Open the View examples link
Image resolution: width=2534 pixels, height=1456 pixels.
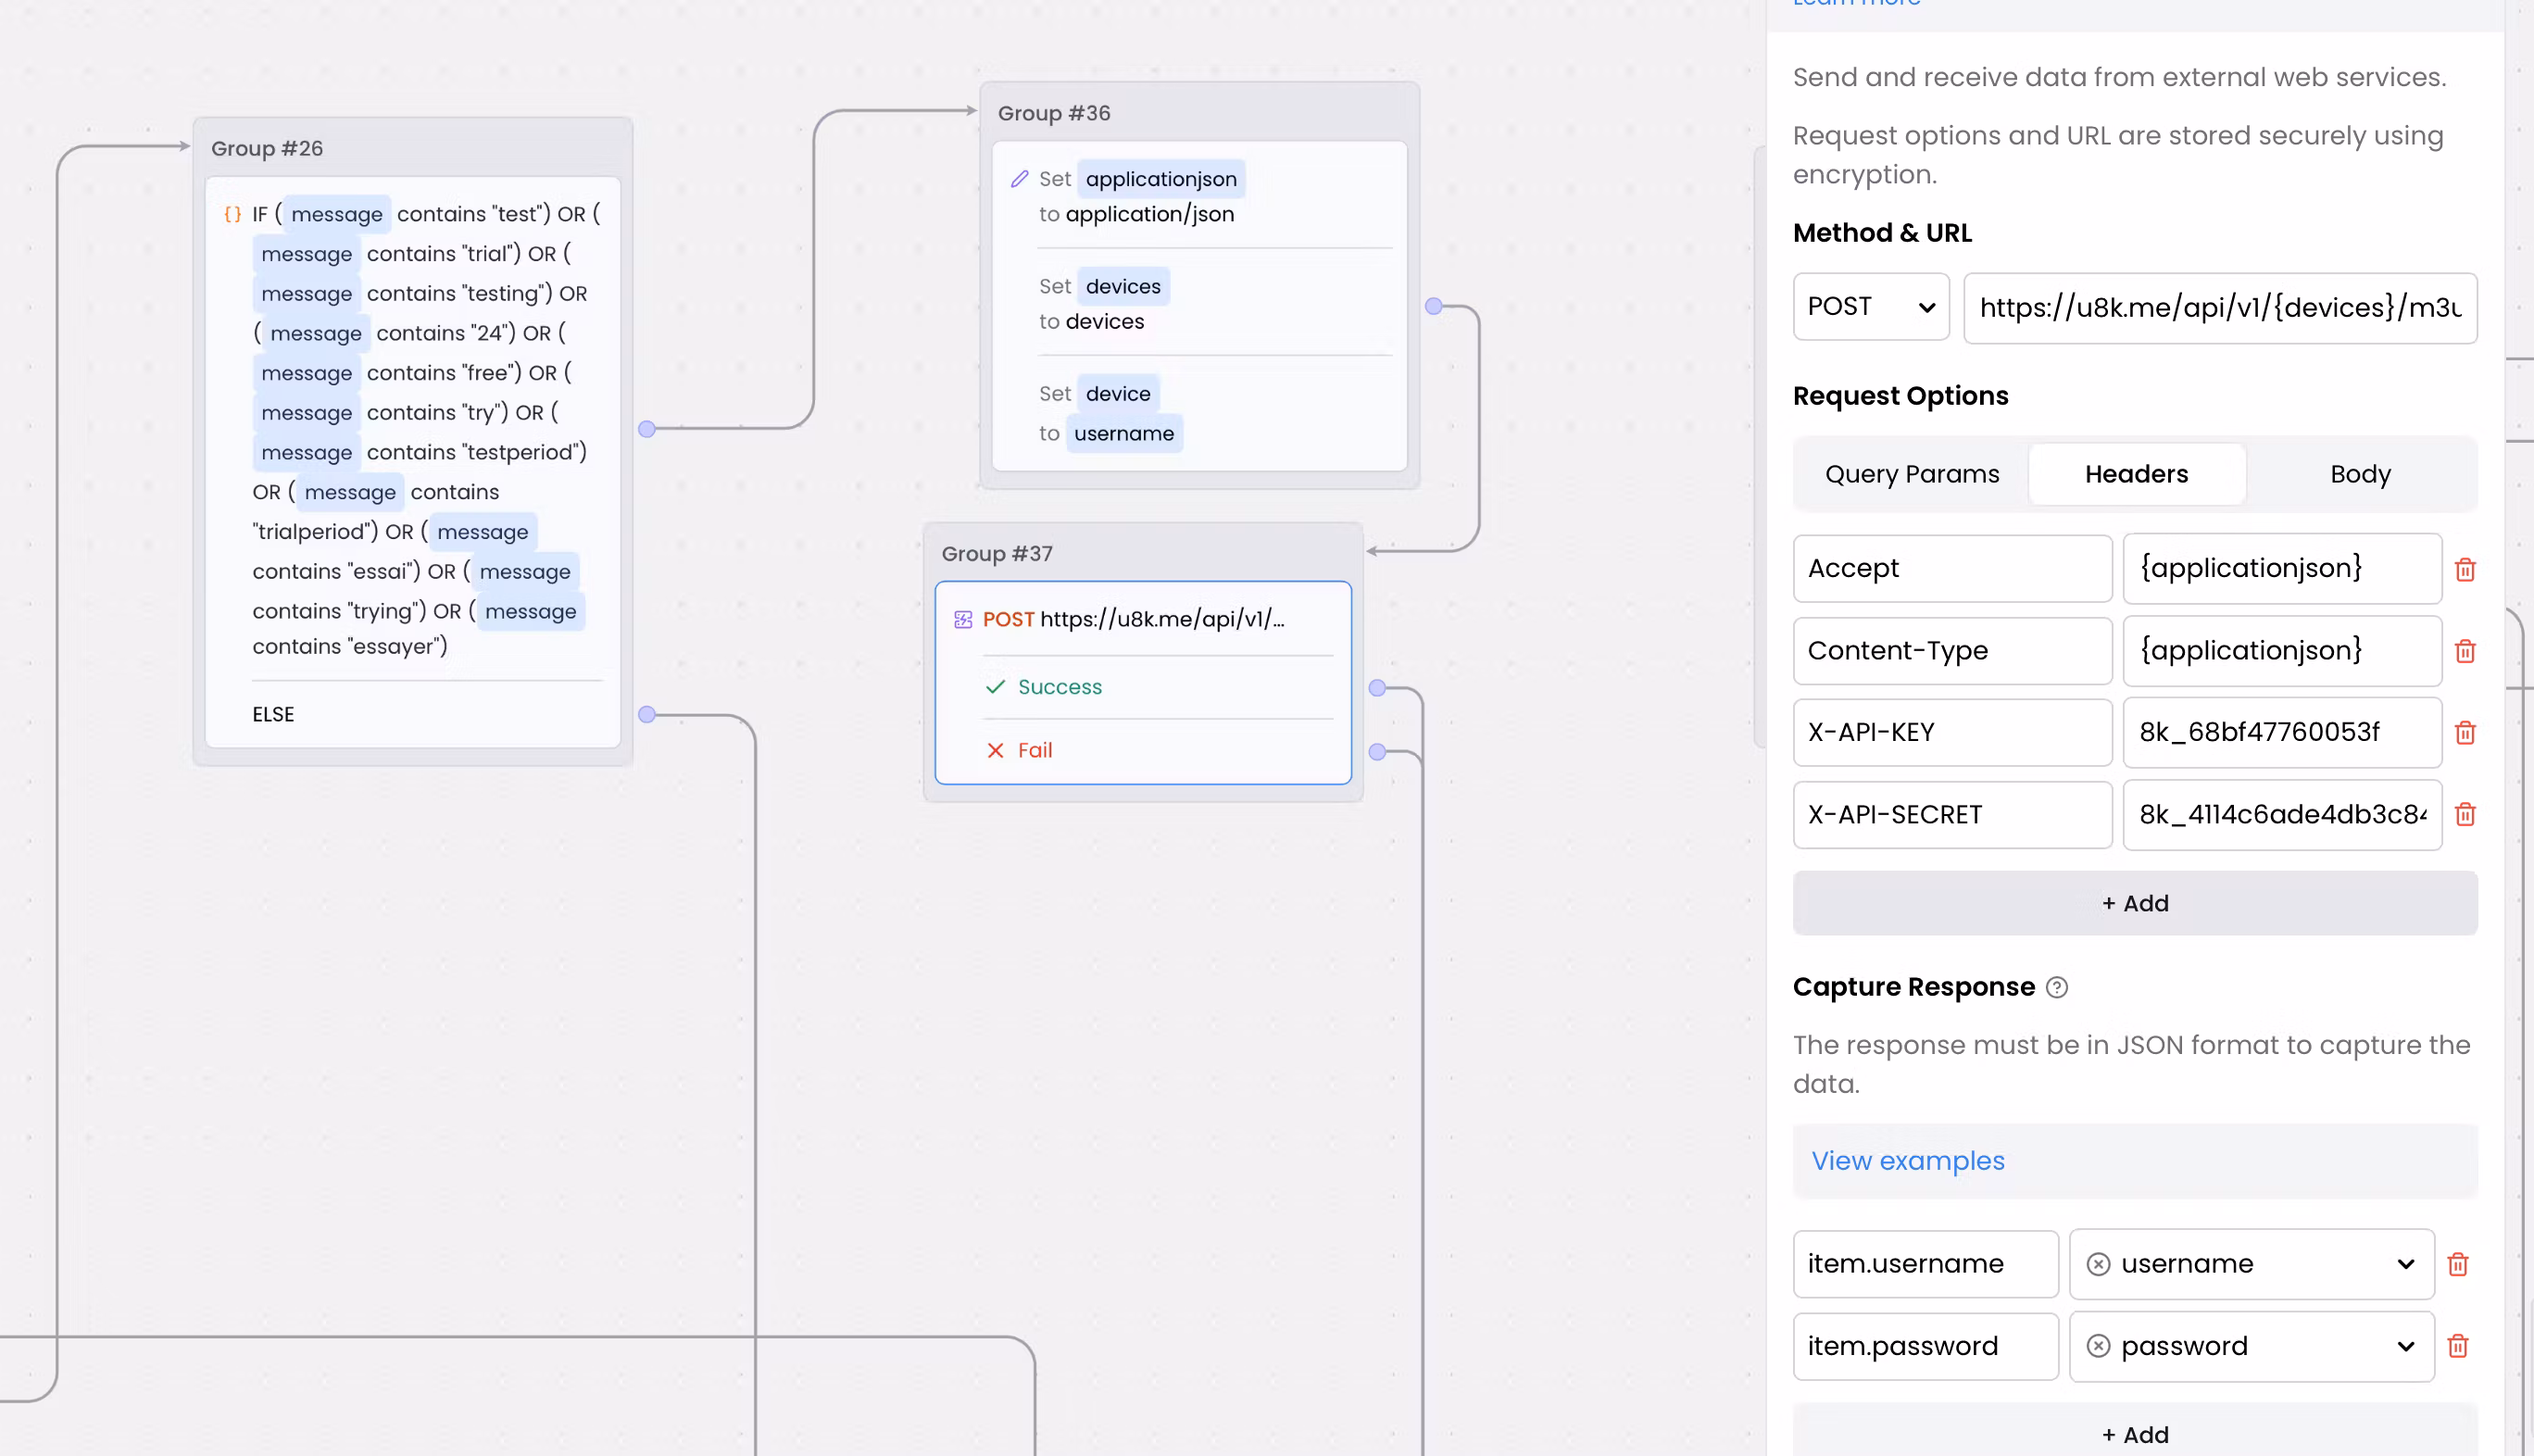pyautogui.click(x=1907, y=1161)
